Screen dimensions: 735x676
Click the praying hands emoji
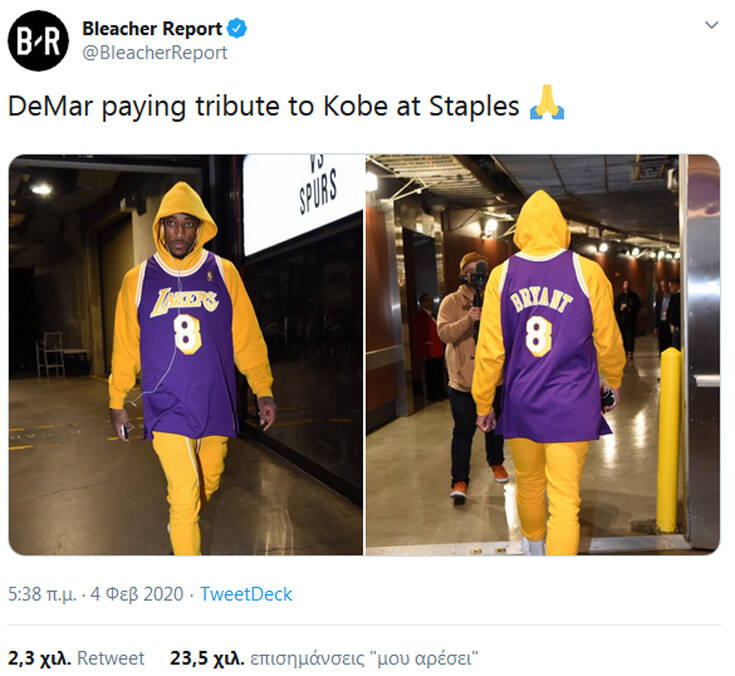(546, 104)
